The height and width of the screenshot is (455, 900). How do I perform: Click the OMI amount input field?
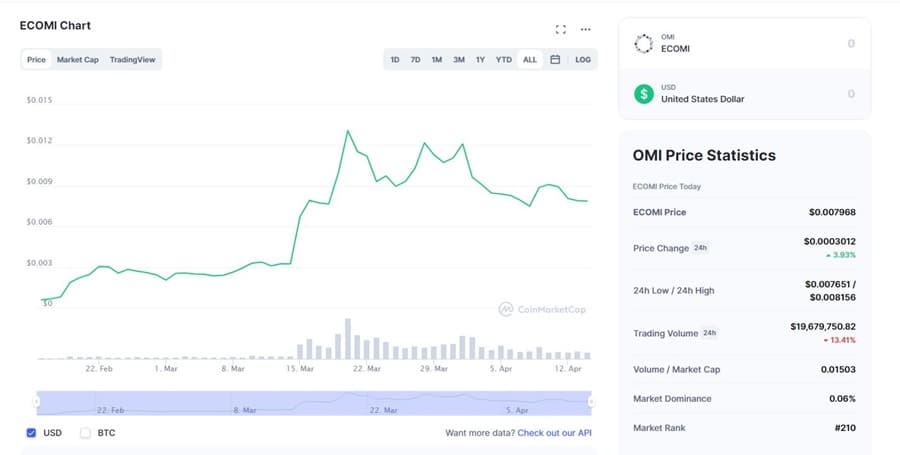coord(800,43)
